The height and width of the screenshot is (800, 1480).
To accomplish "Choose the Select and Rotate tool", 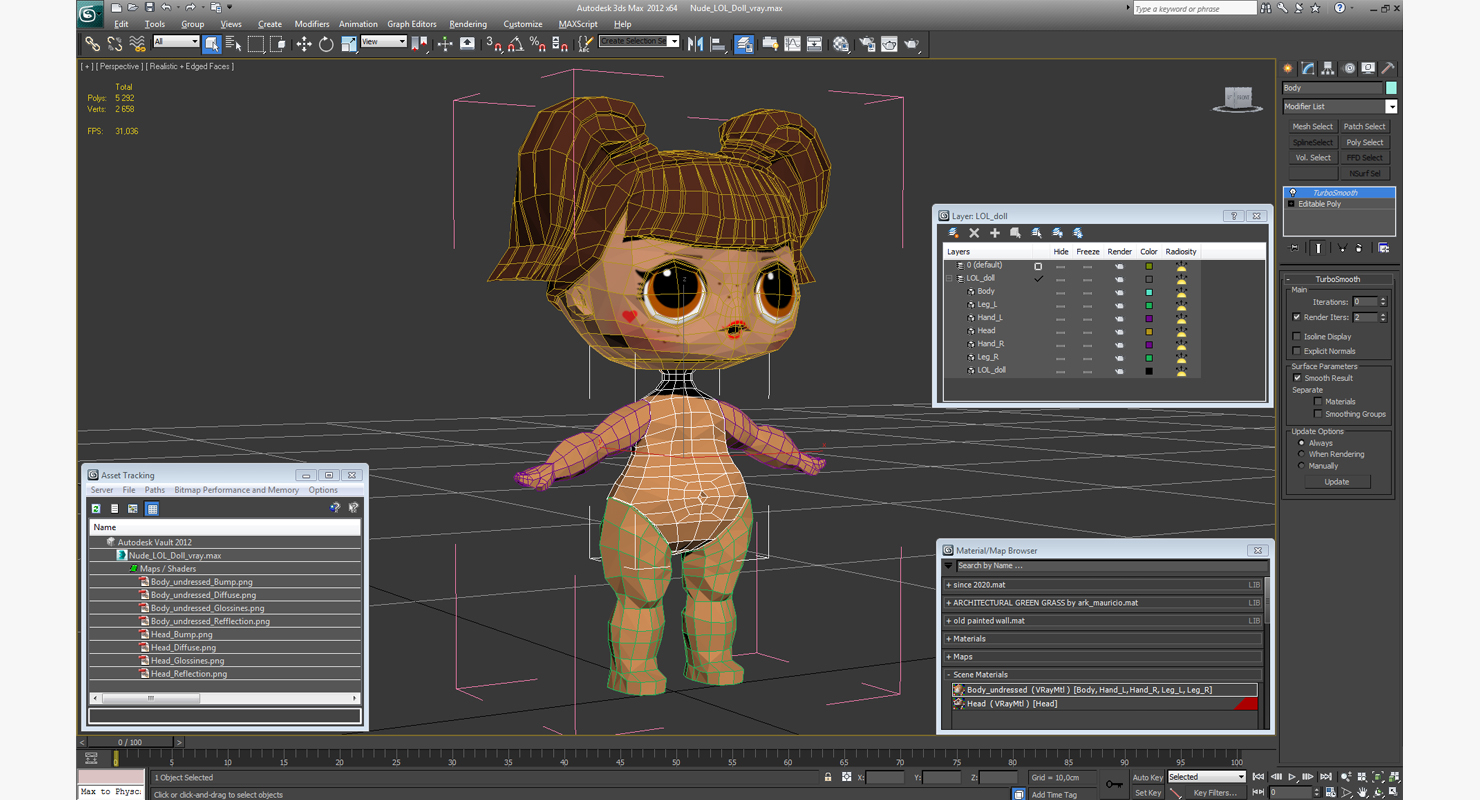I will (x=326, y=44).
